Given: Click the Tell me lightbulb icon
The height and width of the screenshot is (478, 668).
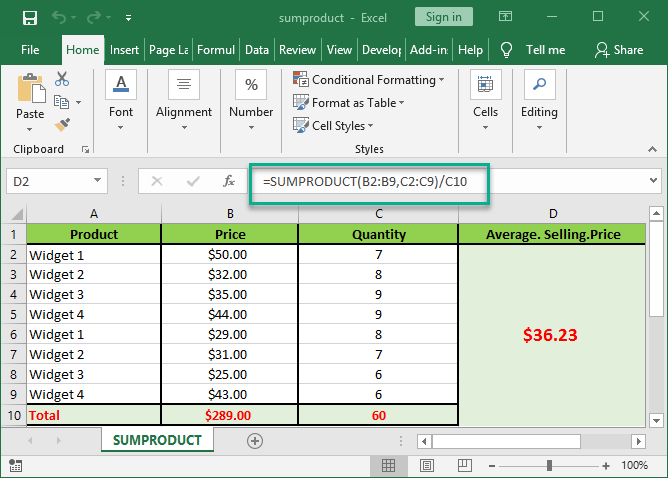Looking at the screenshot, I should coord(507,50).
